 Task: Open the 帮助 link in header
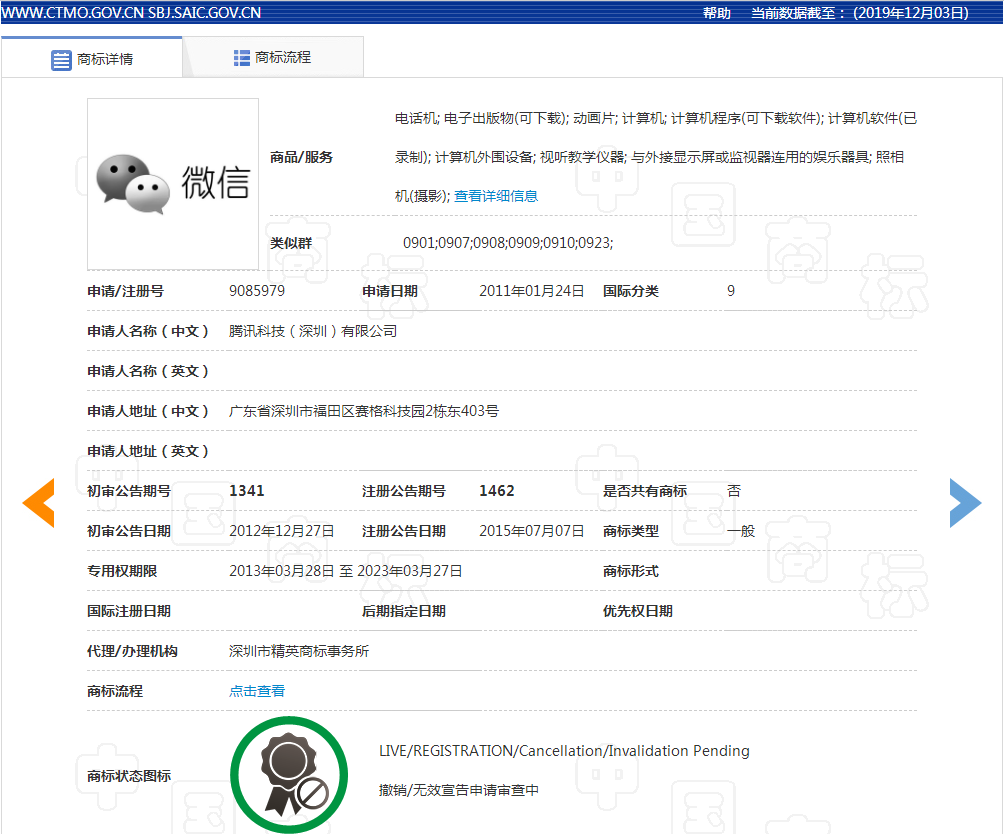(x=717, y=13)
